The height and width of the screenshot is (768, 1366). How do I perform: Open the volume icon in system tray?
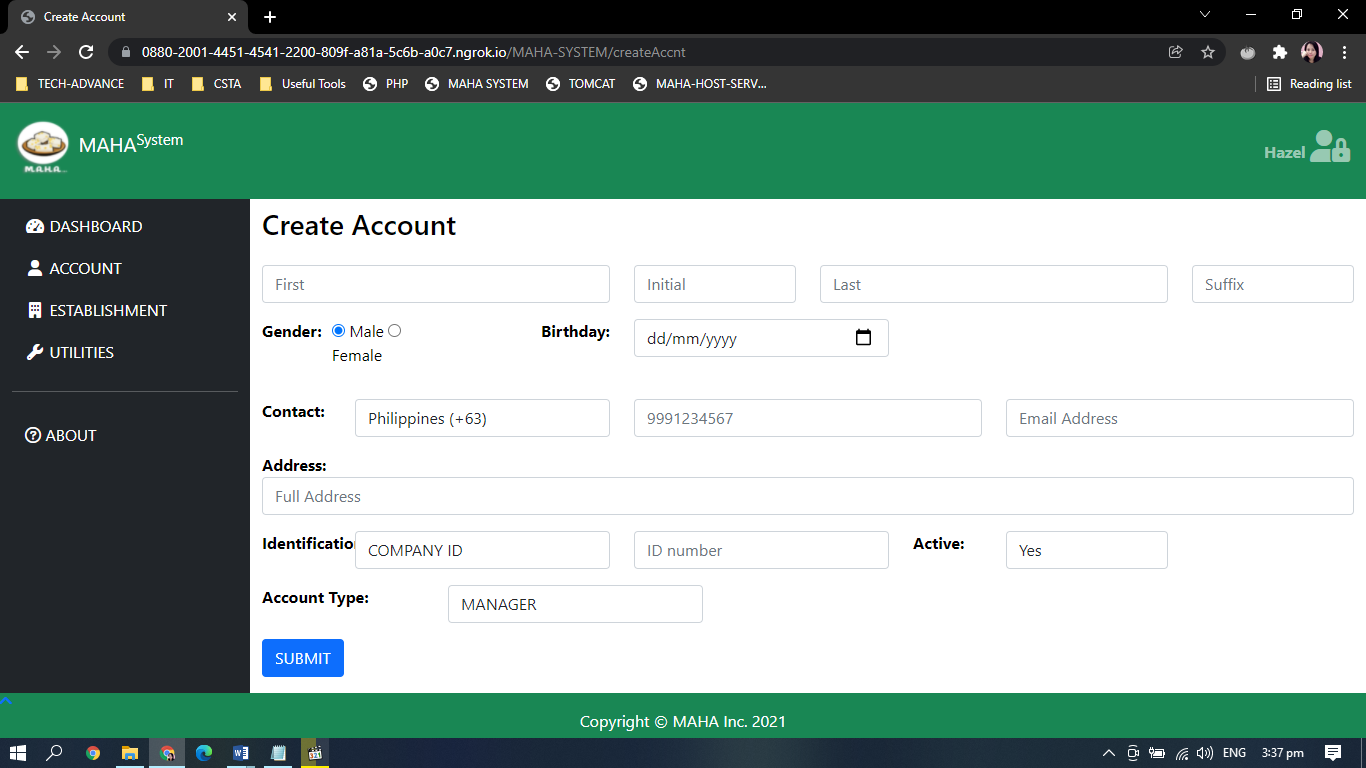1205,753
